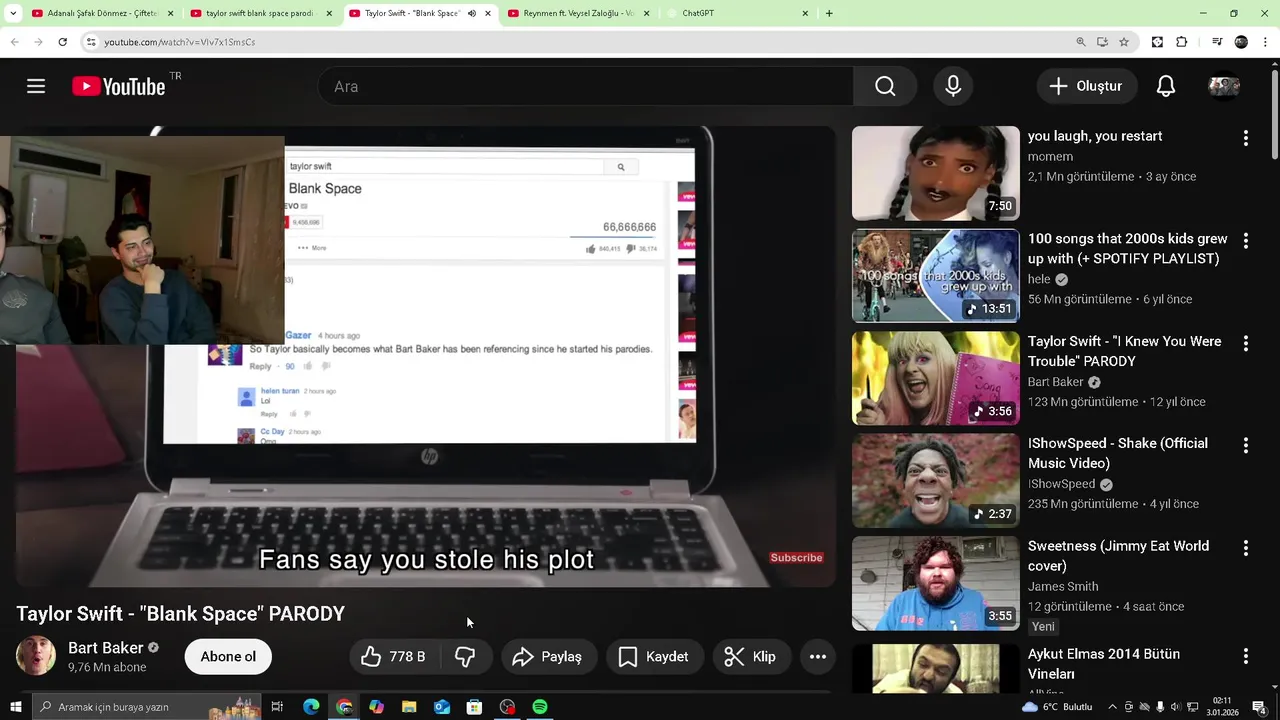Open the browser tab search dropdown
The image size is (1280, 720).
[x=13, y=13]
